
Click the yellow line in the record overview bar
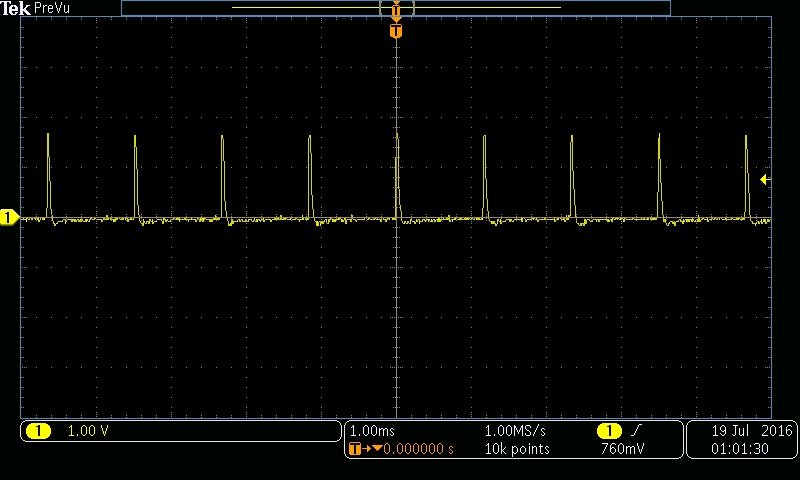(x=300, y=8)
